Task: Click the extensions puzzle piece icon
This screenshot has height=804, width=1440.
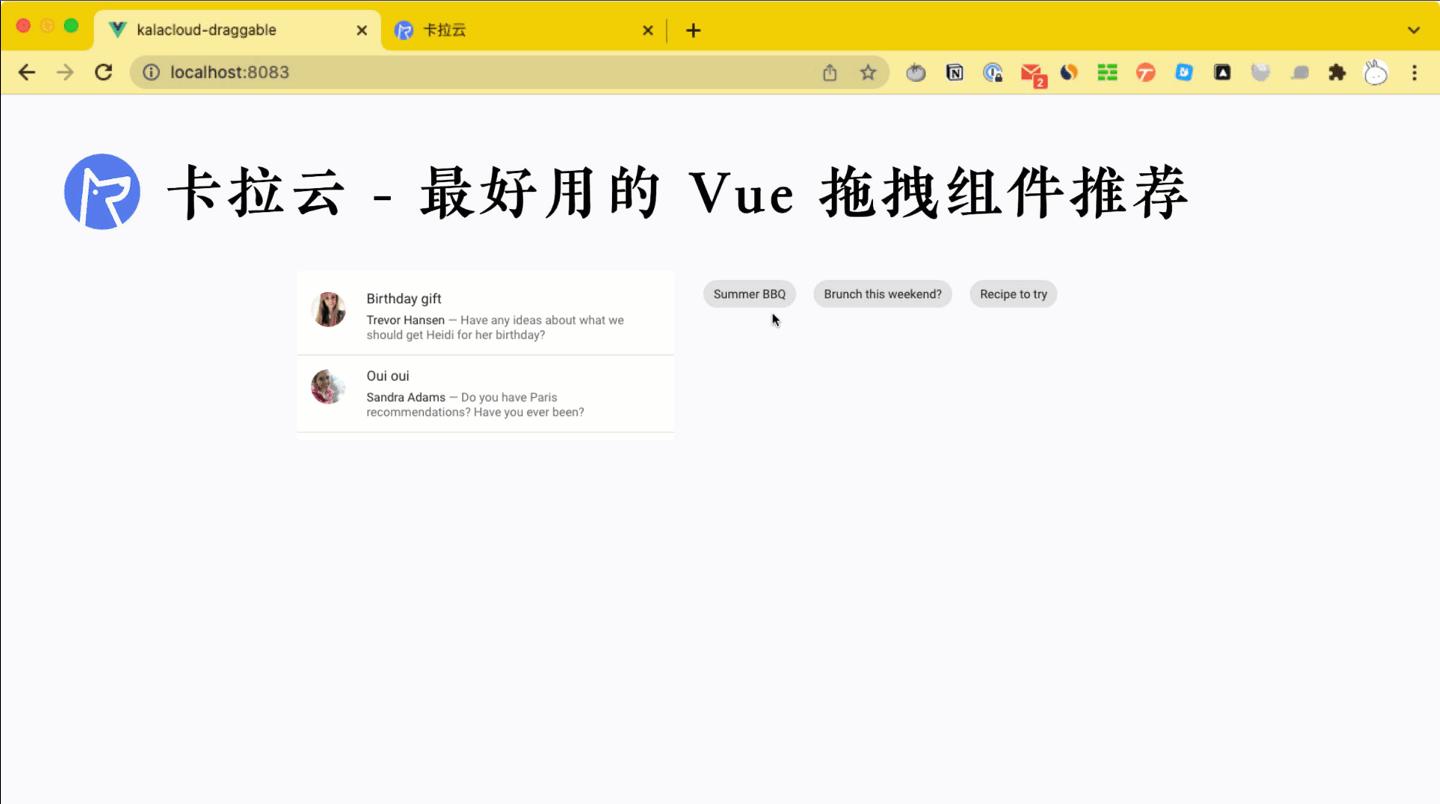Action: click(x=1337, y=71)
